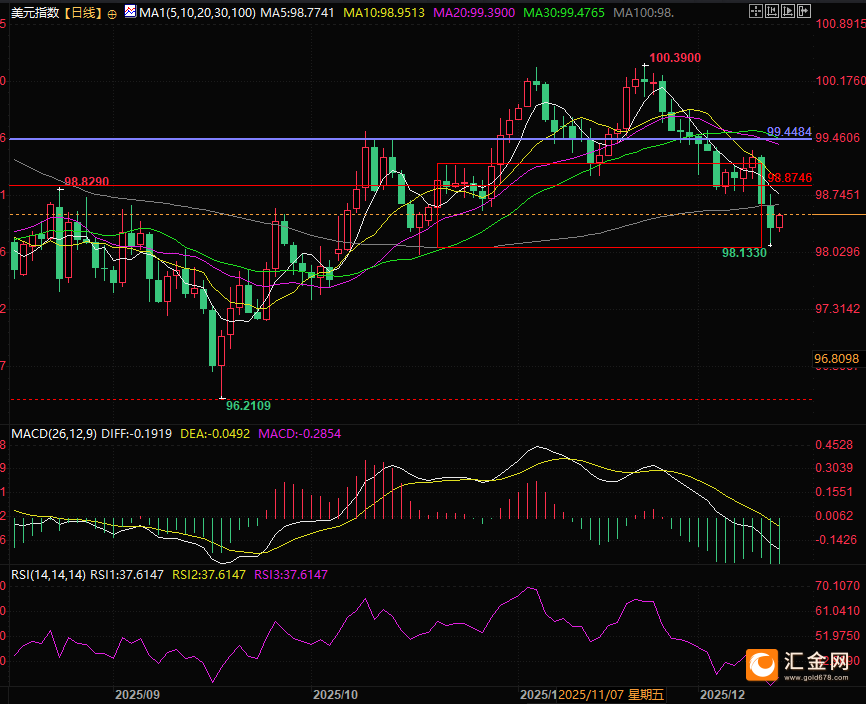The image size is (866, 704).
Task: Click the 美元指数 symbol title
Action: [x=32, y=14]
